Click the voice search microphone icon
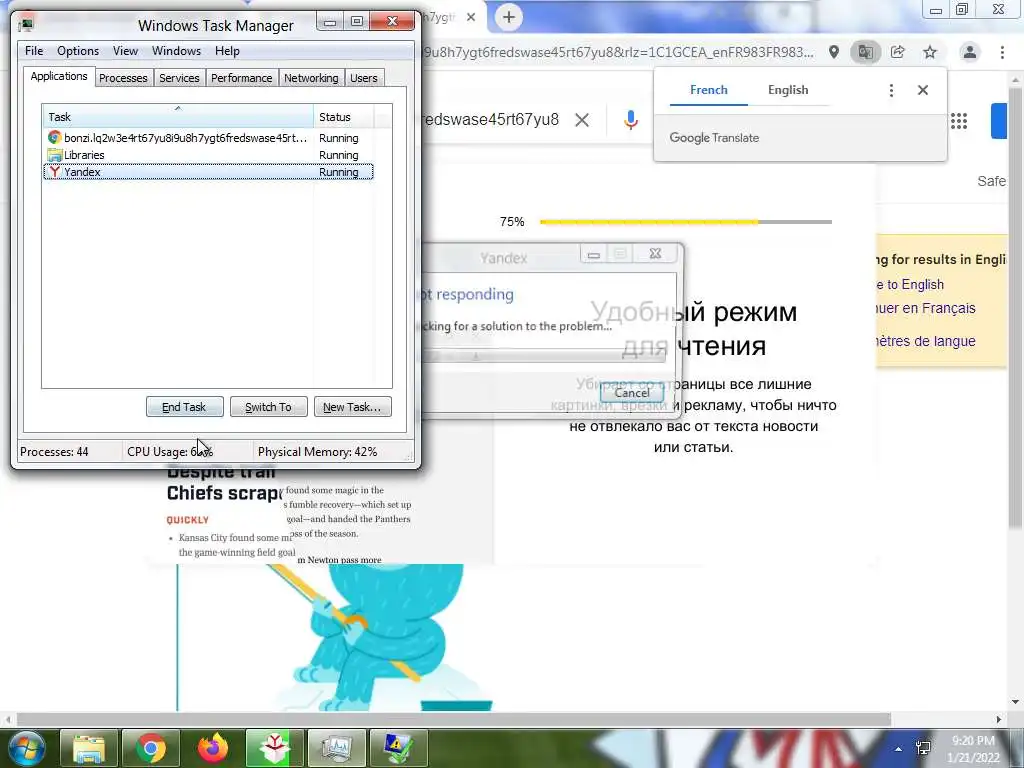Viewport: 1024px width, 768px height. [630, 120]
